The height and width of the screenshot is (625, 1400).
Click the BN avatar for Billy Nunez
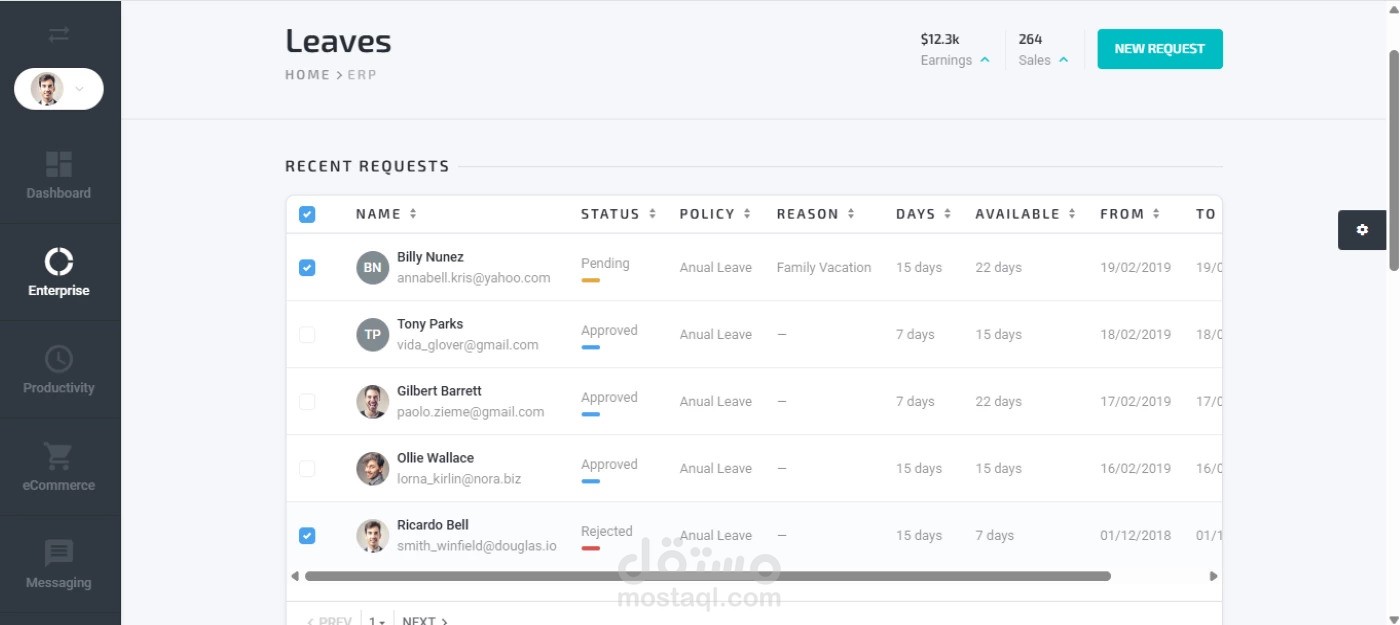pyautogui.click(x=372, y=267)
